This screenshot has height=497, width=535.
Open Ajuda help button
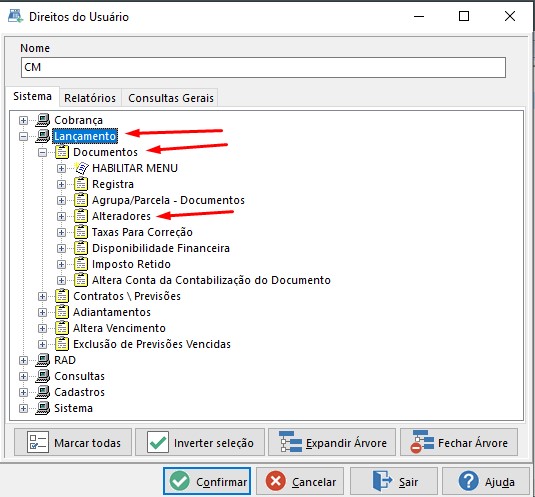486,481
